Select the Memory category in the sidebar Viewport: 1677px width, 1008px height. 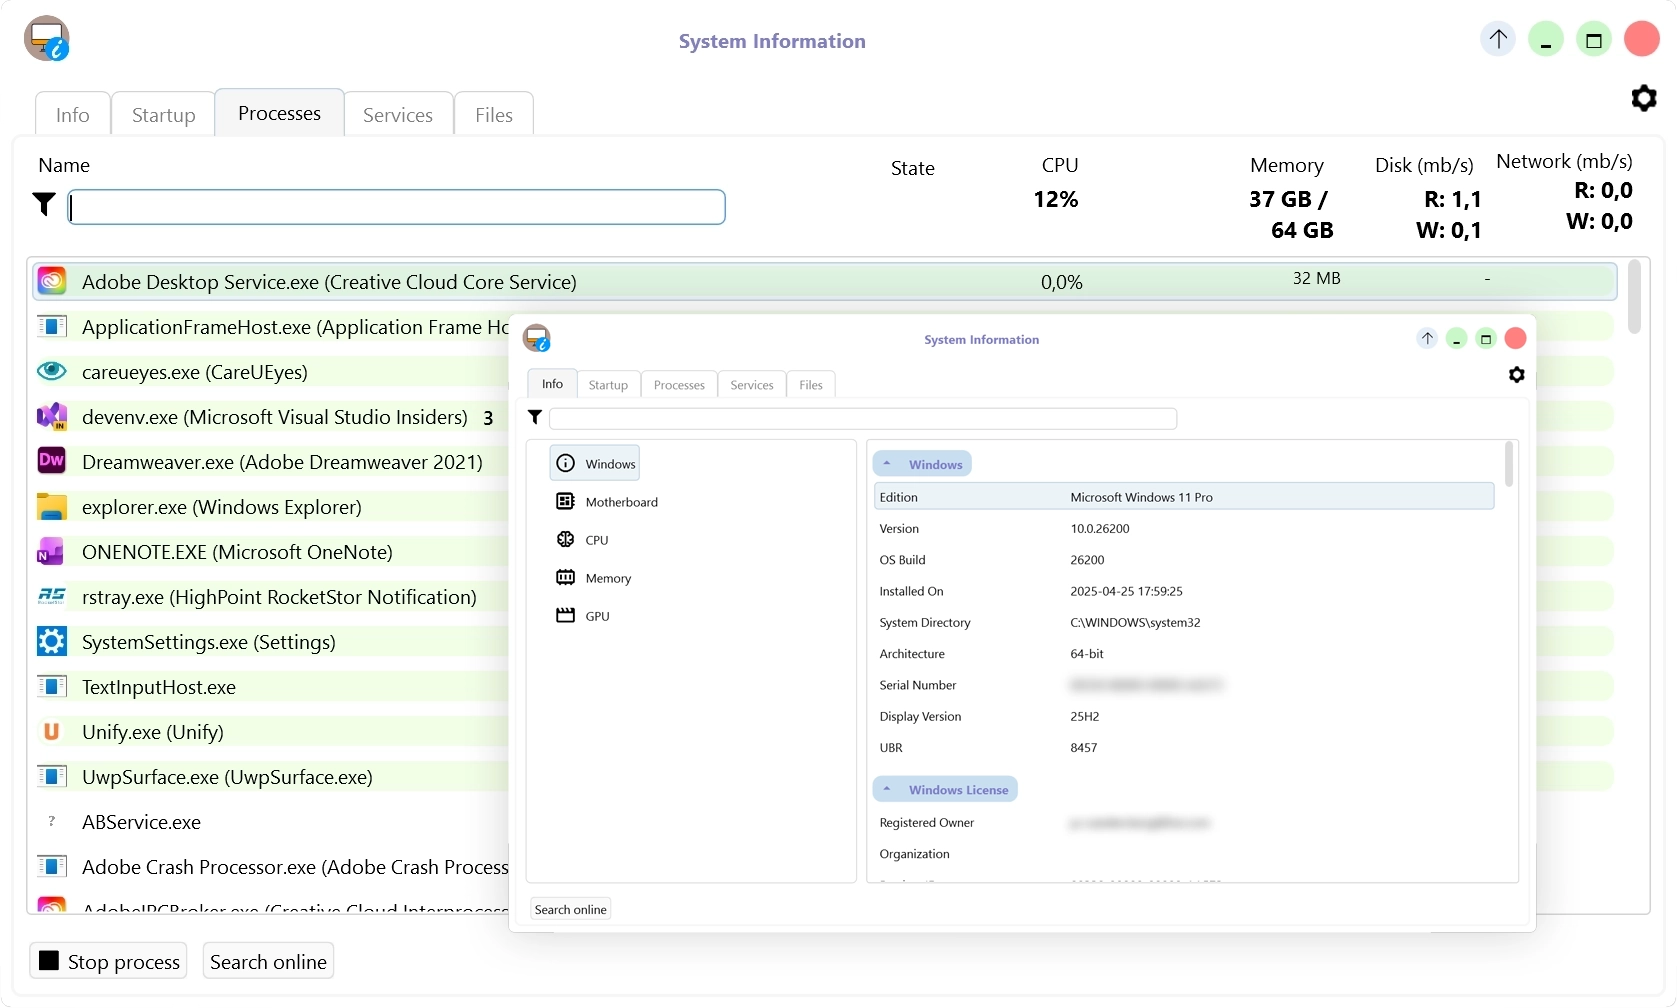pyautogui.click(x=594, y=577)
